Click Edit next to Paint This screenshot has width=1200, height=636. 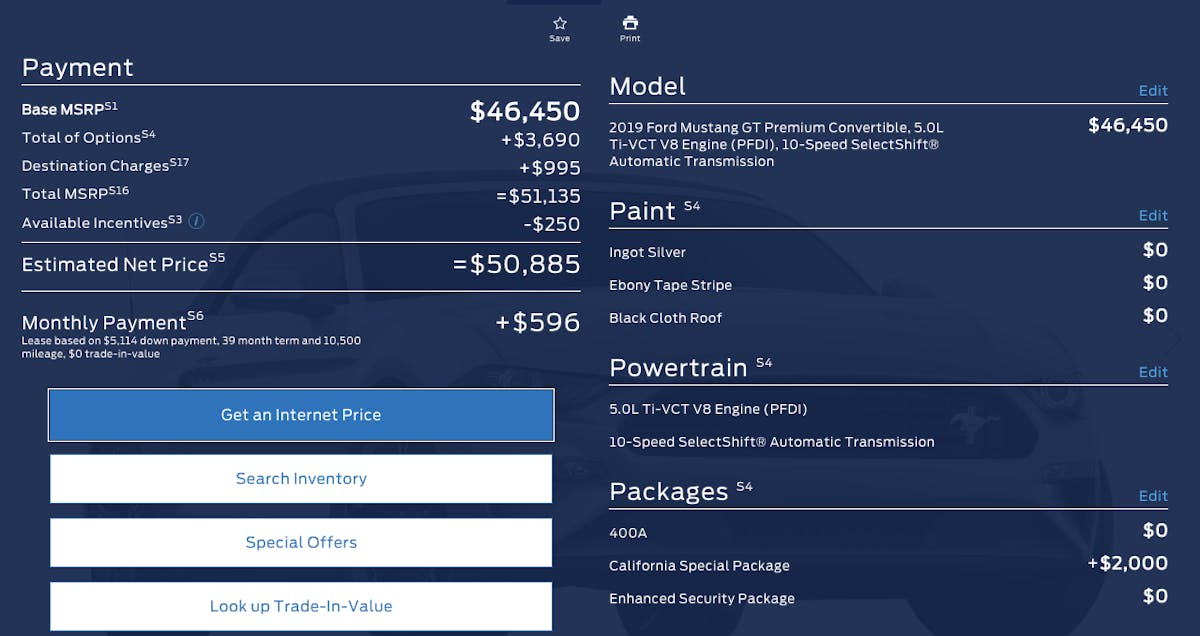tap(1153, 216)
